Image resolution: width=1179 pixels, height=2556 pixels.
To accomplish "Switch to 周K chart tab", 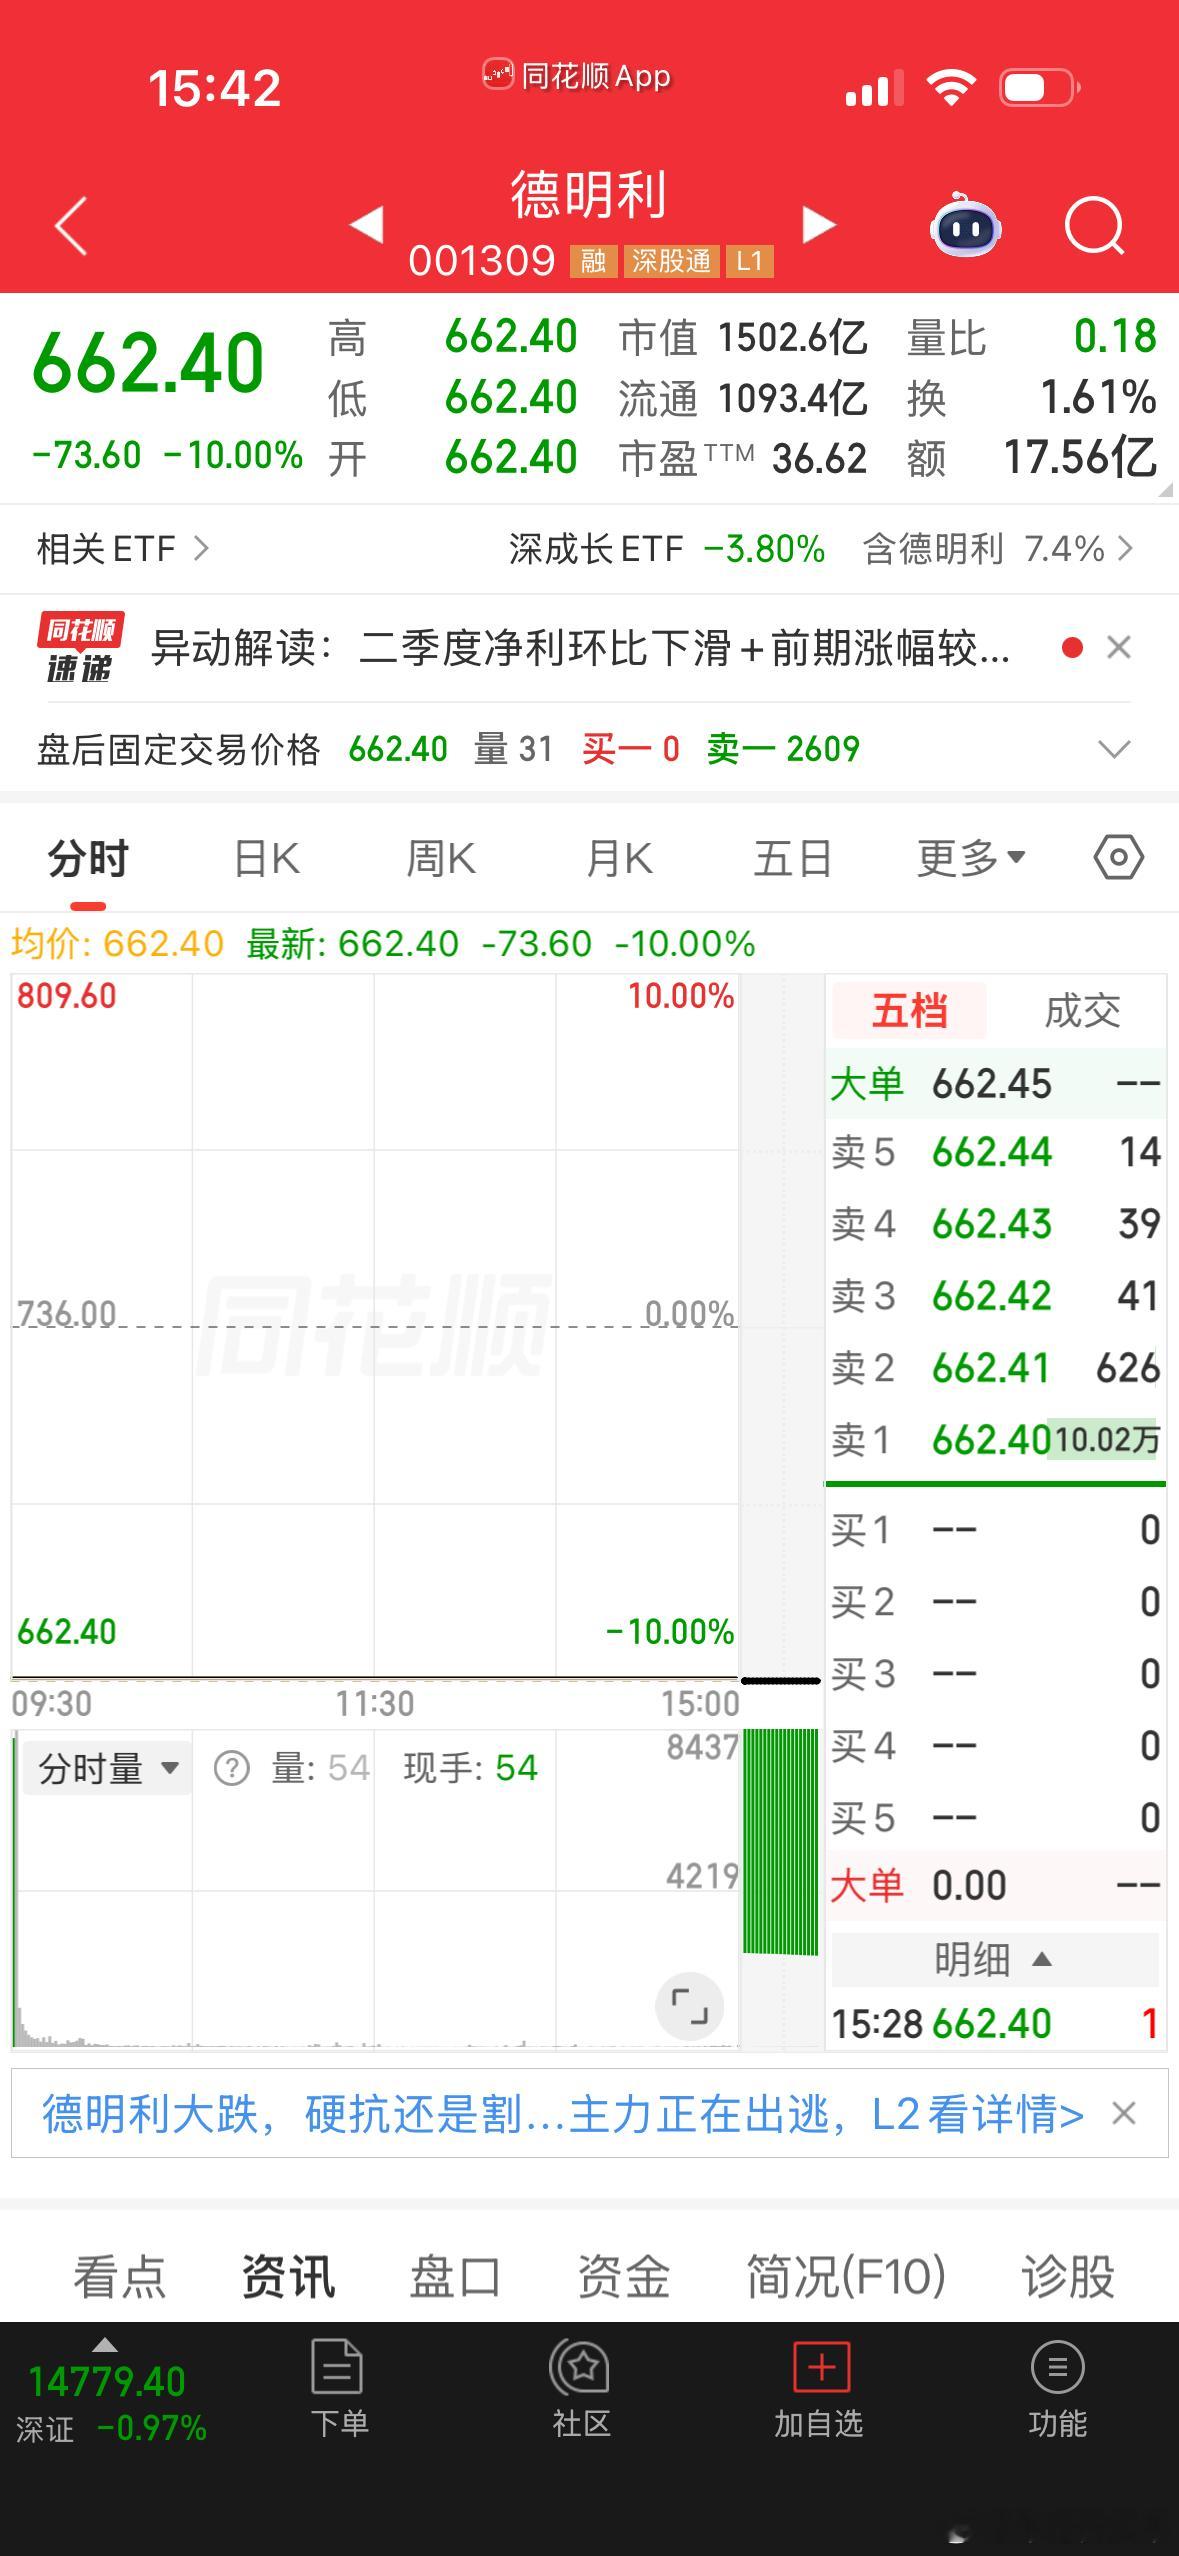I will pyautogui.click(x=440, y=858).
